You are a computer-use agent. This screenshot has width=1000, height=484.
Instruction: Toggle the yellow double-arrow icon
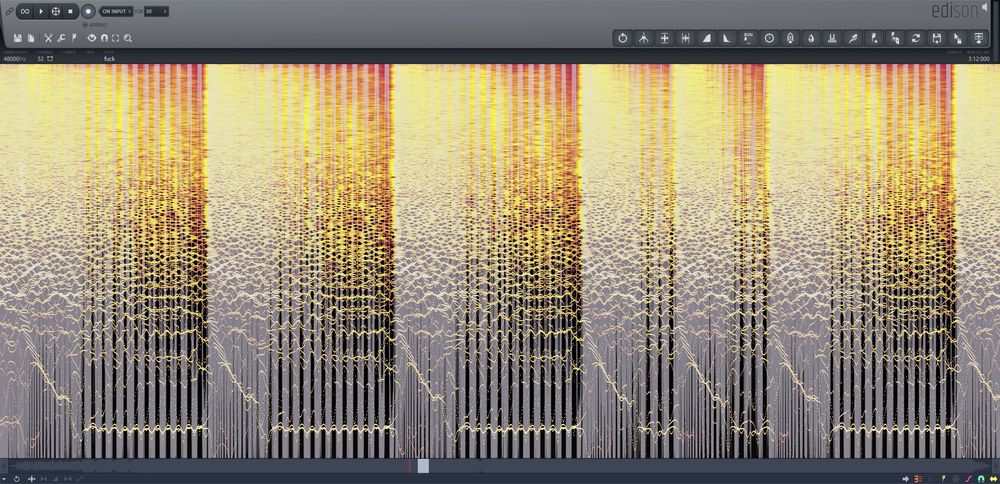[993, 479]
